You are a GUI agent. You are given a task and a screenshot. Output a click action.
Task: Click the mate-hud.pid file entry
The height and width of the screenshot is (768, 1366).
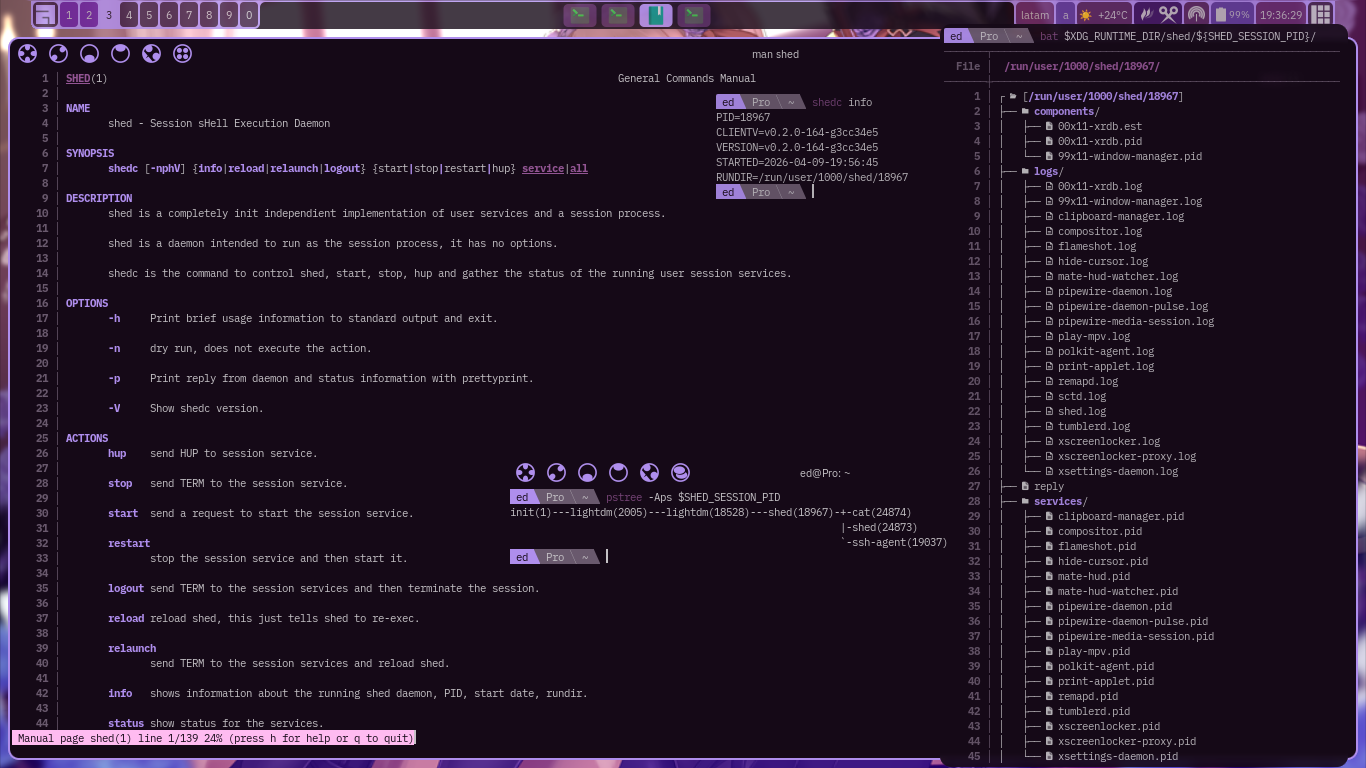(1094, 576)
